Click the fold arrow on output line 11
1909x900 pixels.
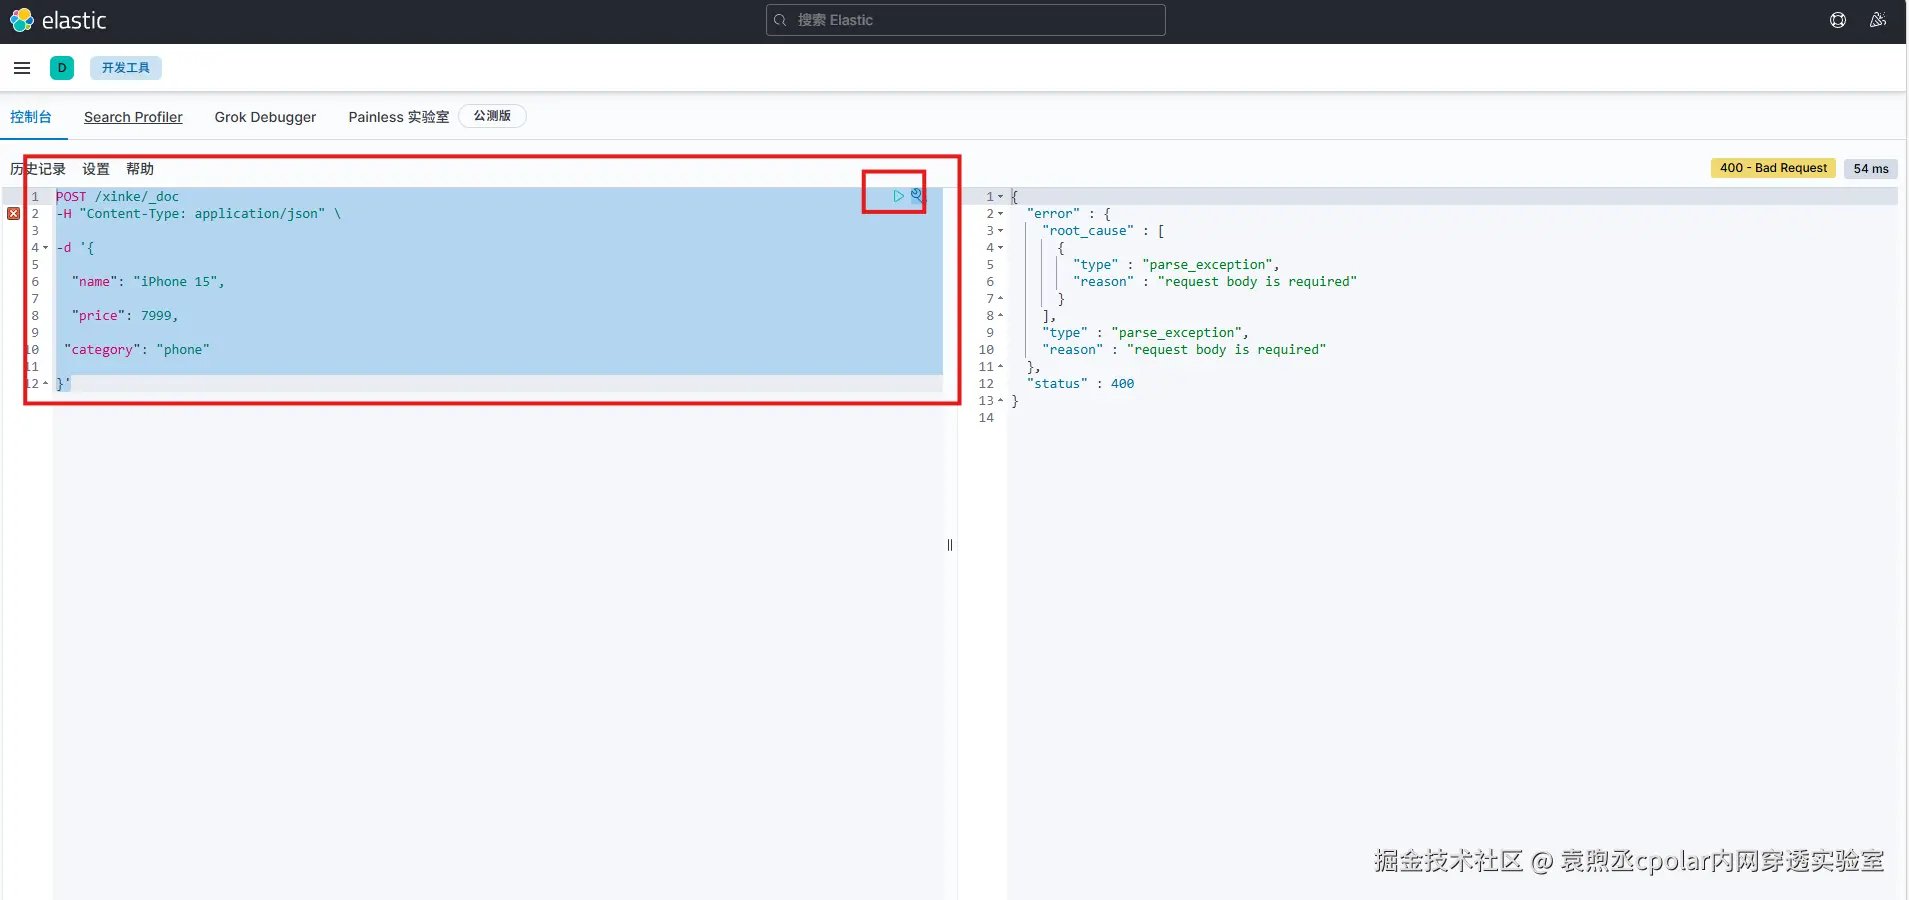click(x=1001, y=367)
